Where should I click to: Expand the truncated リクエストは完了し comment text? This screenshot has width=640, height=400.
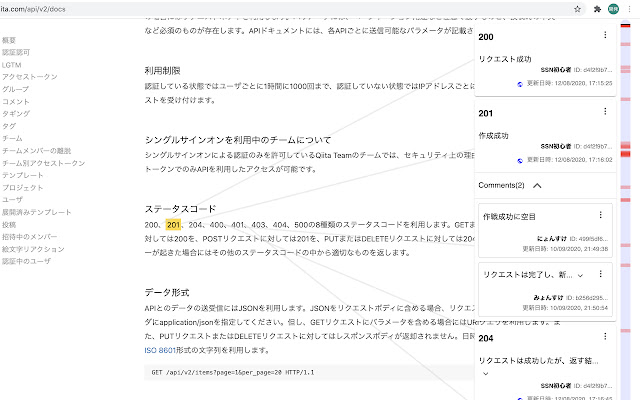point(580,276)
